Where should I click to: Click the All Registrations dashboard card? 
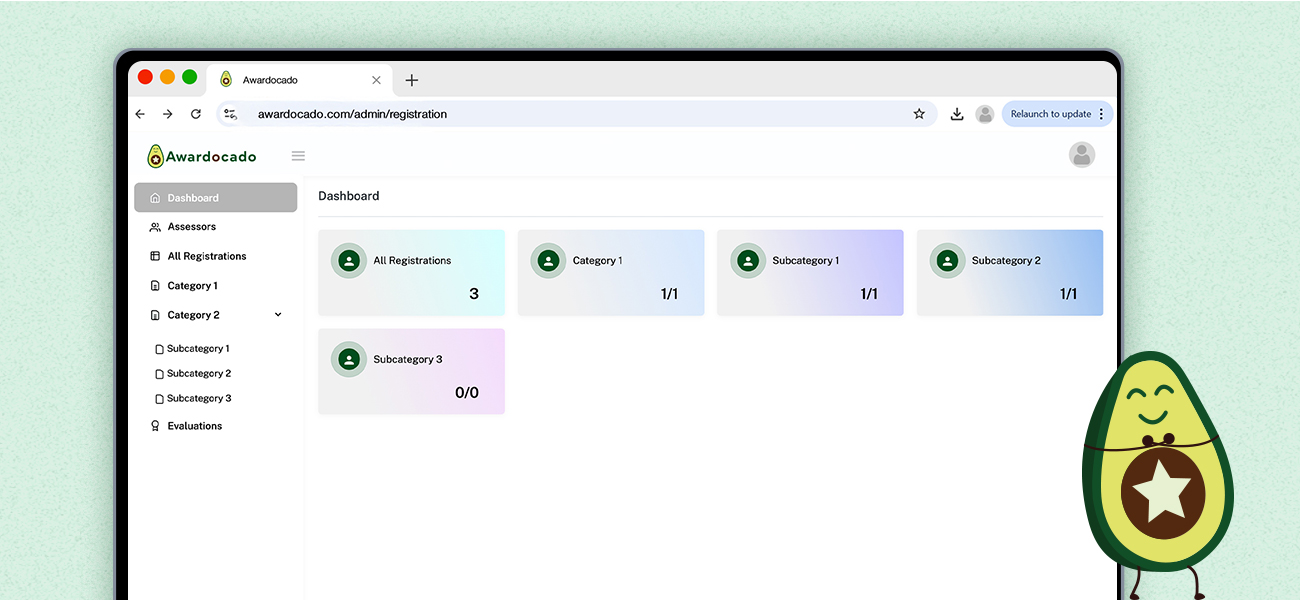pyautogui.click(x=411, y=272)
